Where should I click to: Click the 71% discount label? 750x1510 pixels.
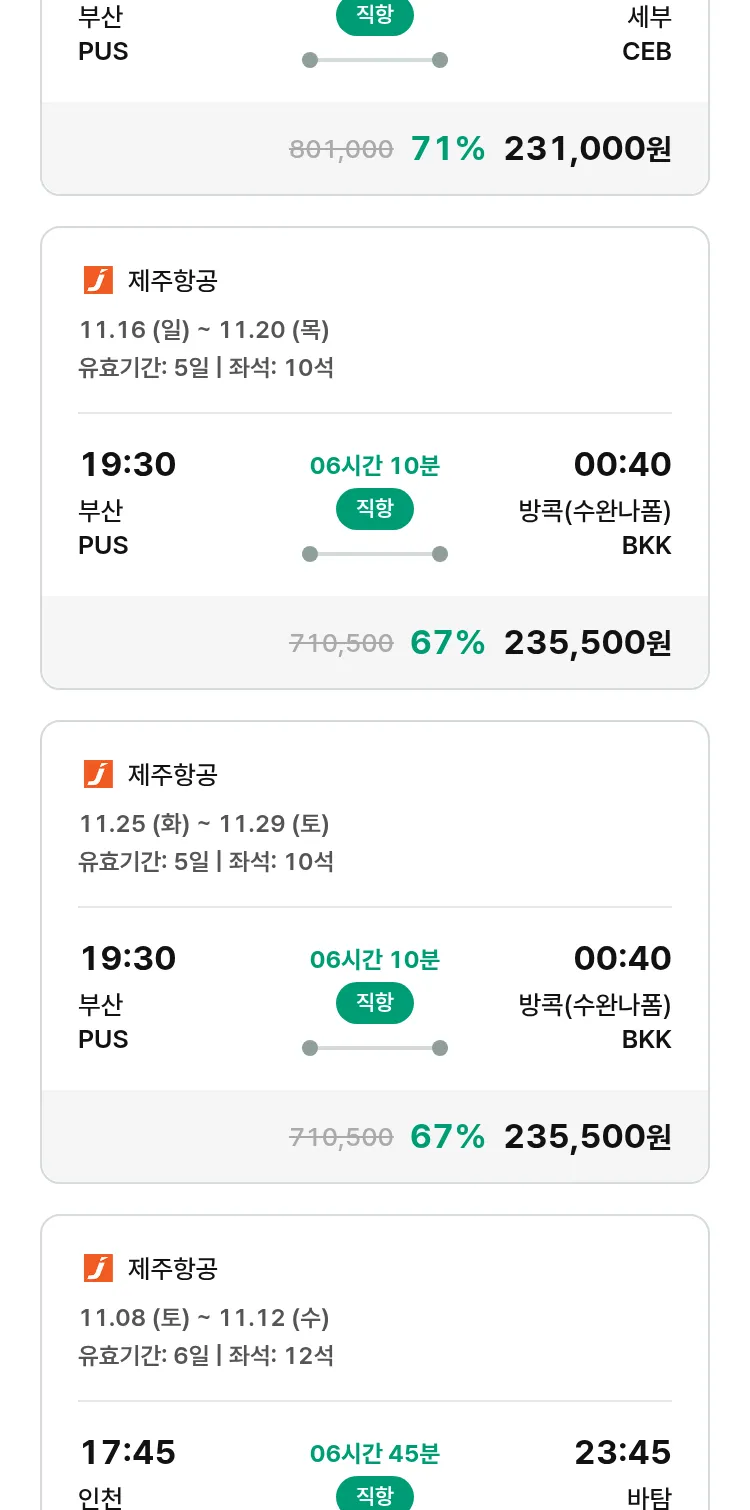coord(447,149)
